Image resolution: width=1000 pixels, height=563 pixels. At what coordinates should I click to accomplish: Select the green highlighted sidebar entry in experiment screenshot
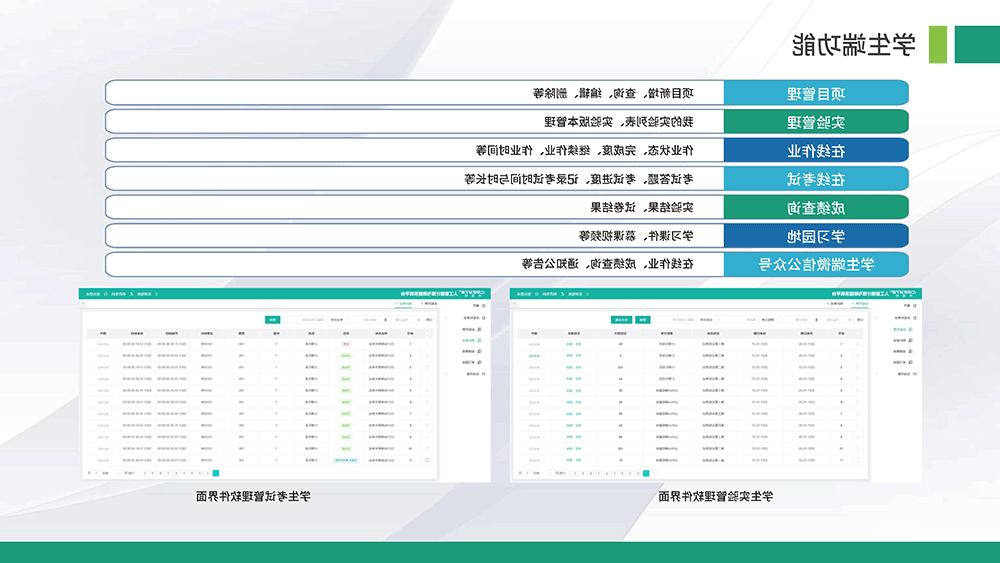[x=903, y=329]
